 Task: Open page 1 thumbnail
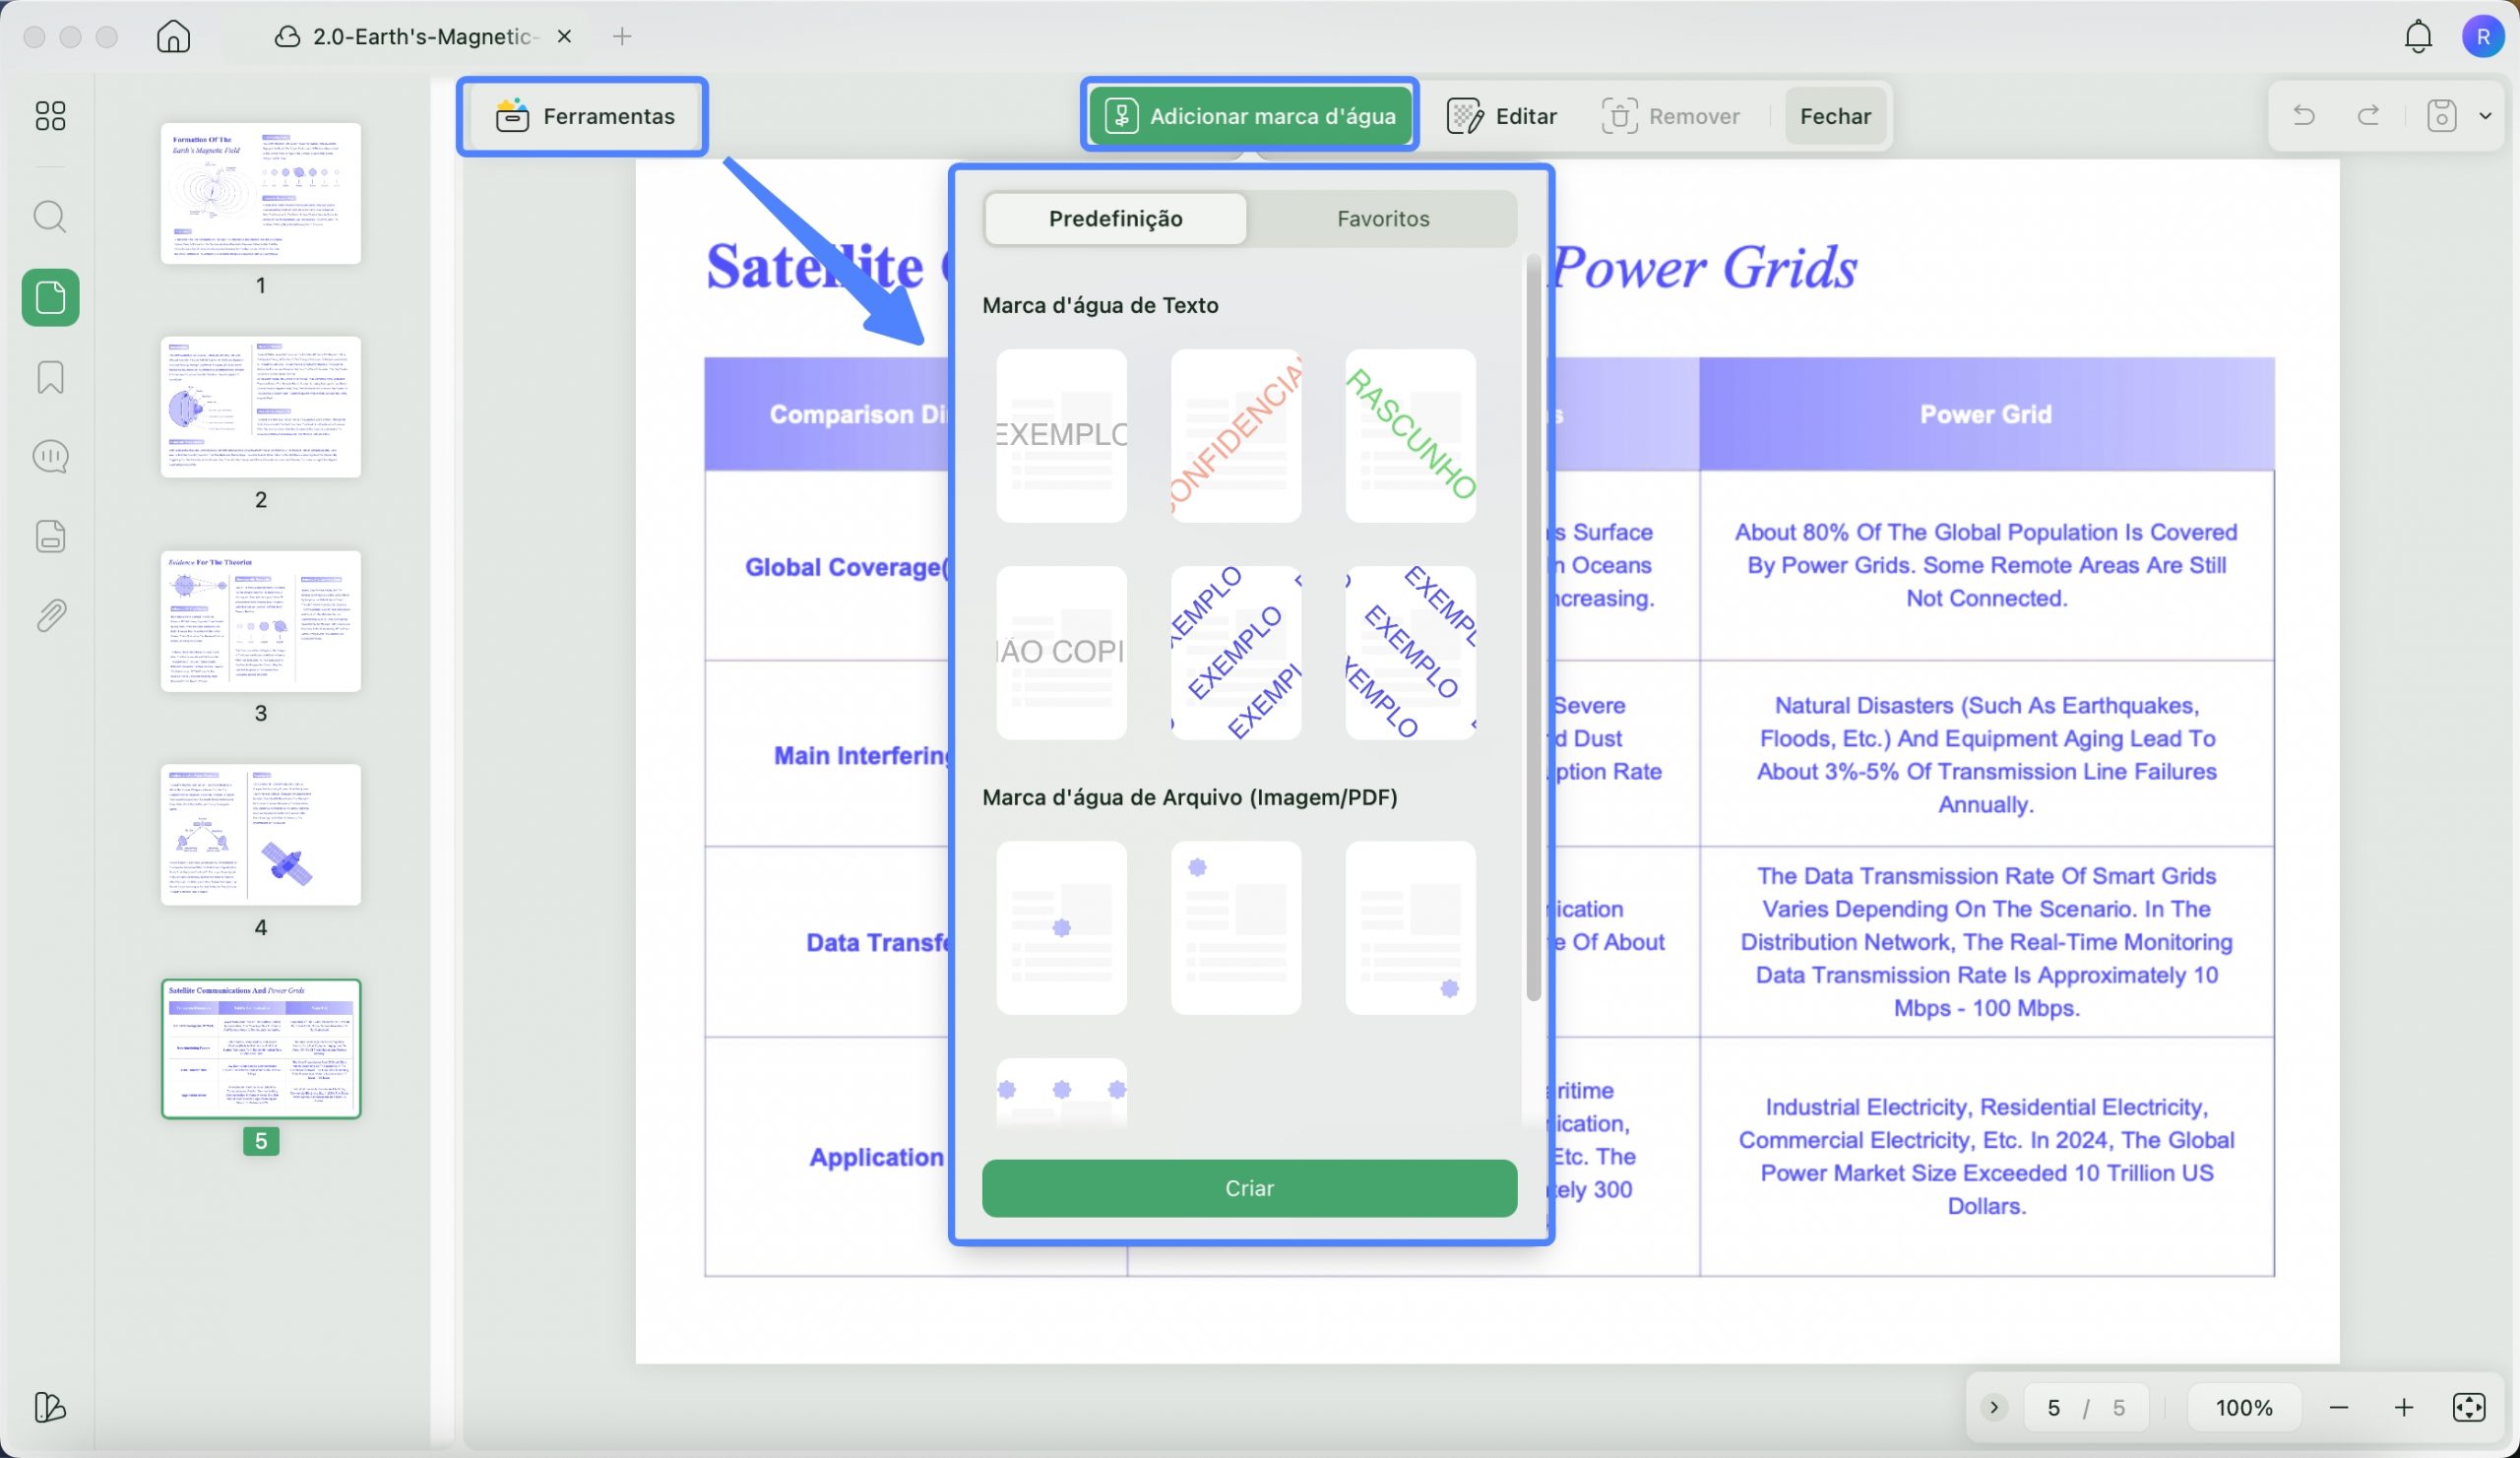(x=260, y=193)
